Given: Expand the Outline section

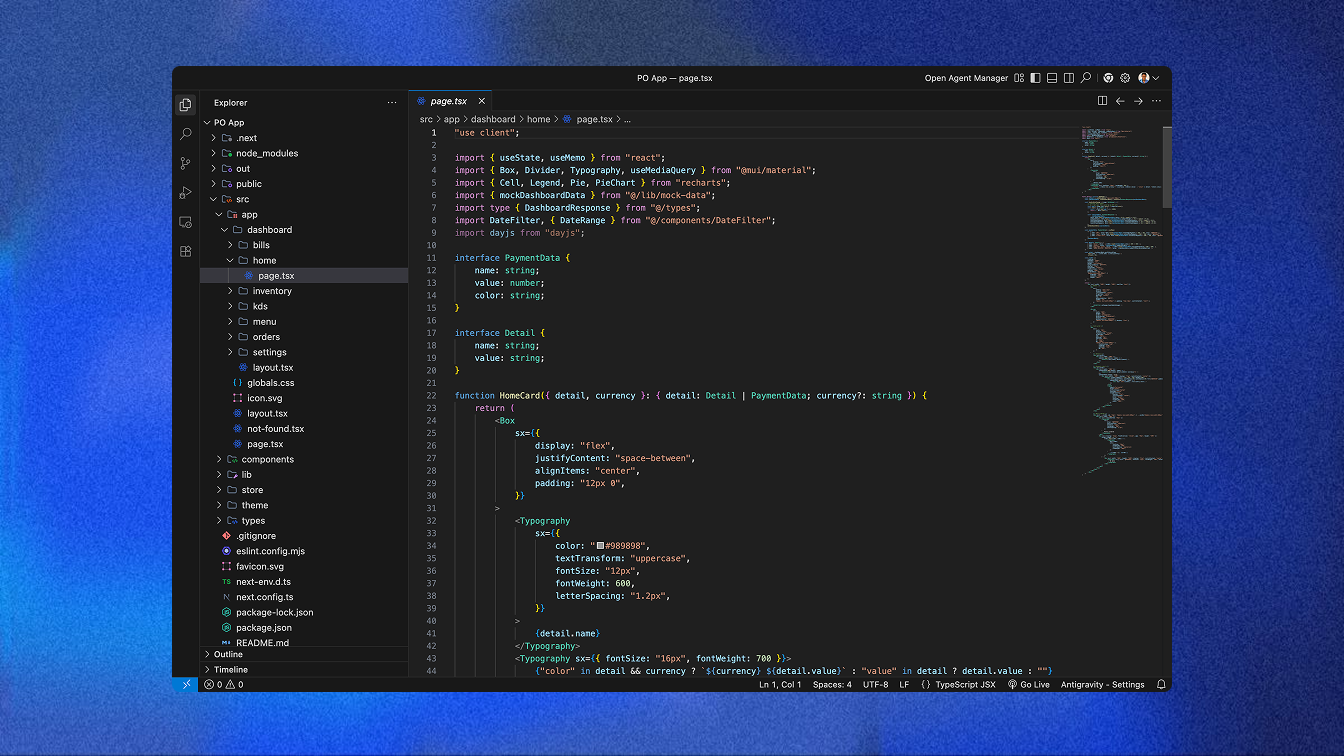Looking at the screenshot, I should click(304, 654).
